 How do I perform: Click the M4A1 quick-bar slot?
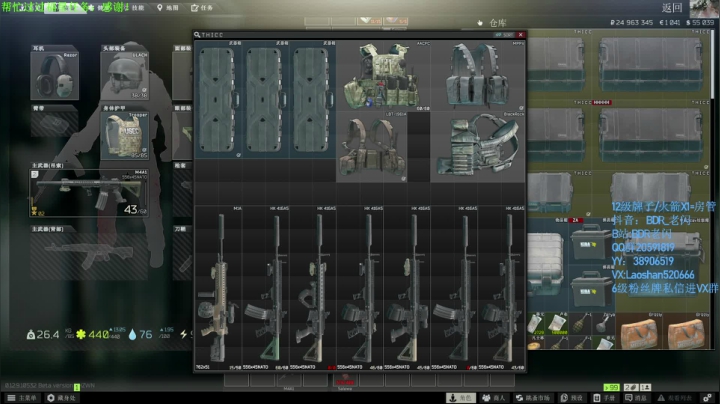[x=289, y=381]
